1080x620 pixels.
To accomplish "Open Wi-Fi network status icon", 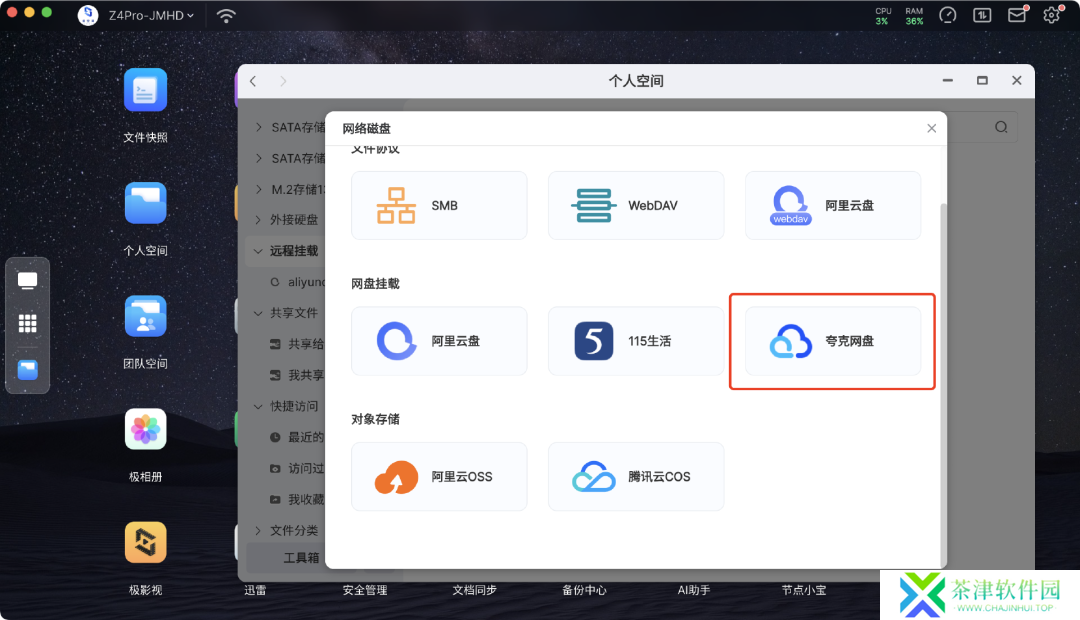I will 226,15.
